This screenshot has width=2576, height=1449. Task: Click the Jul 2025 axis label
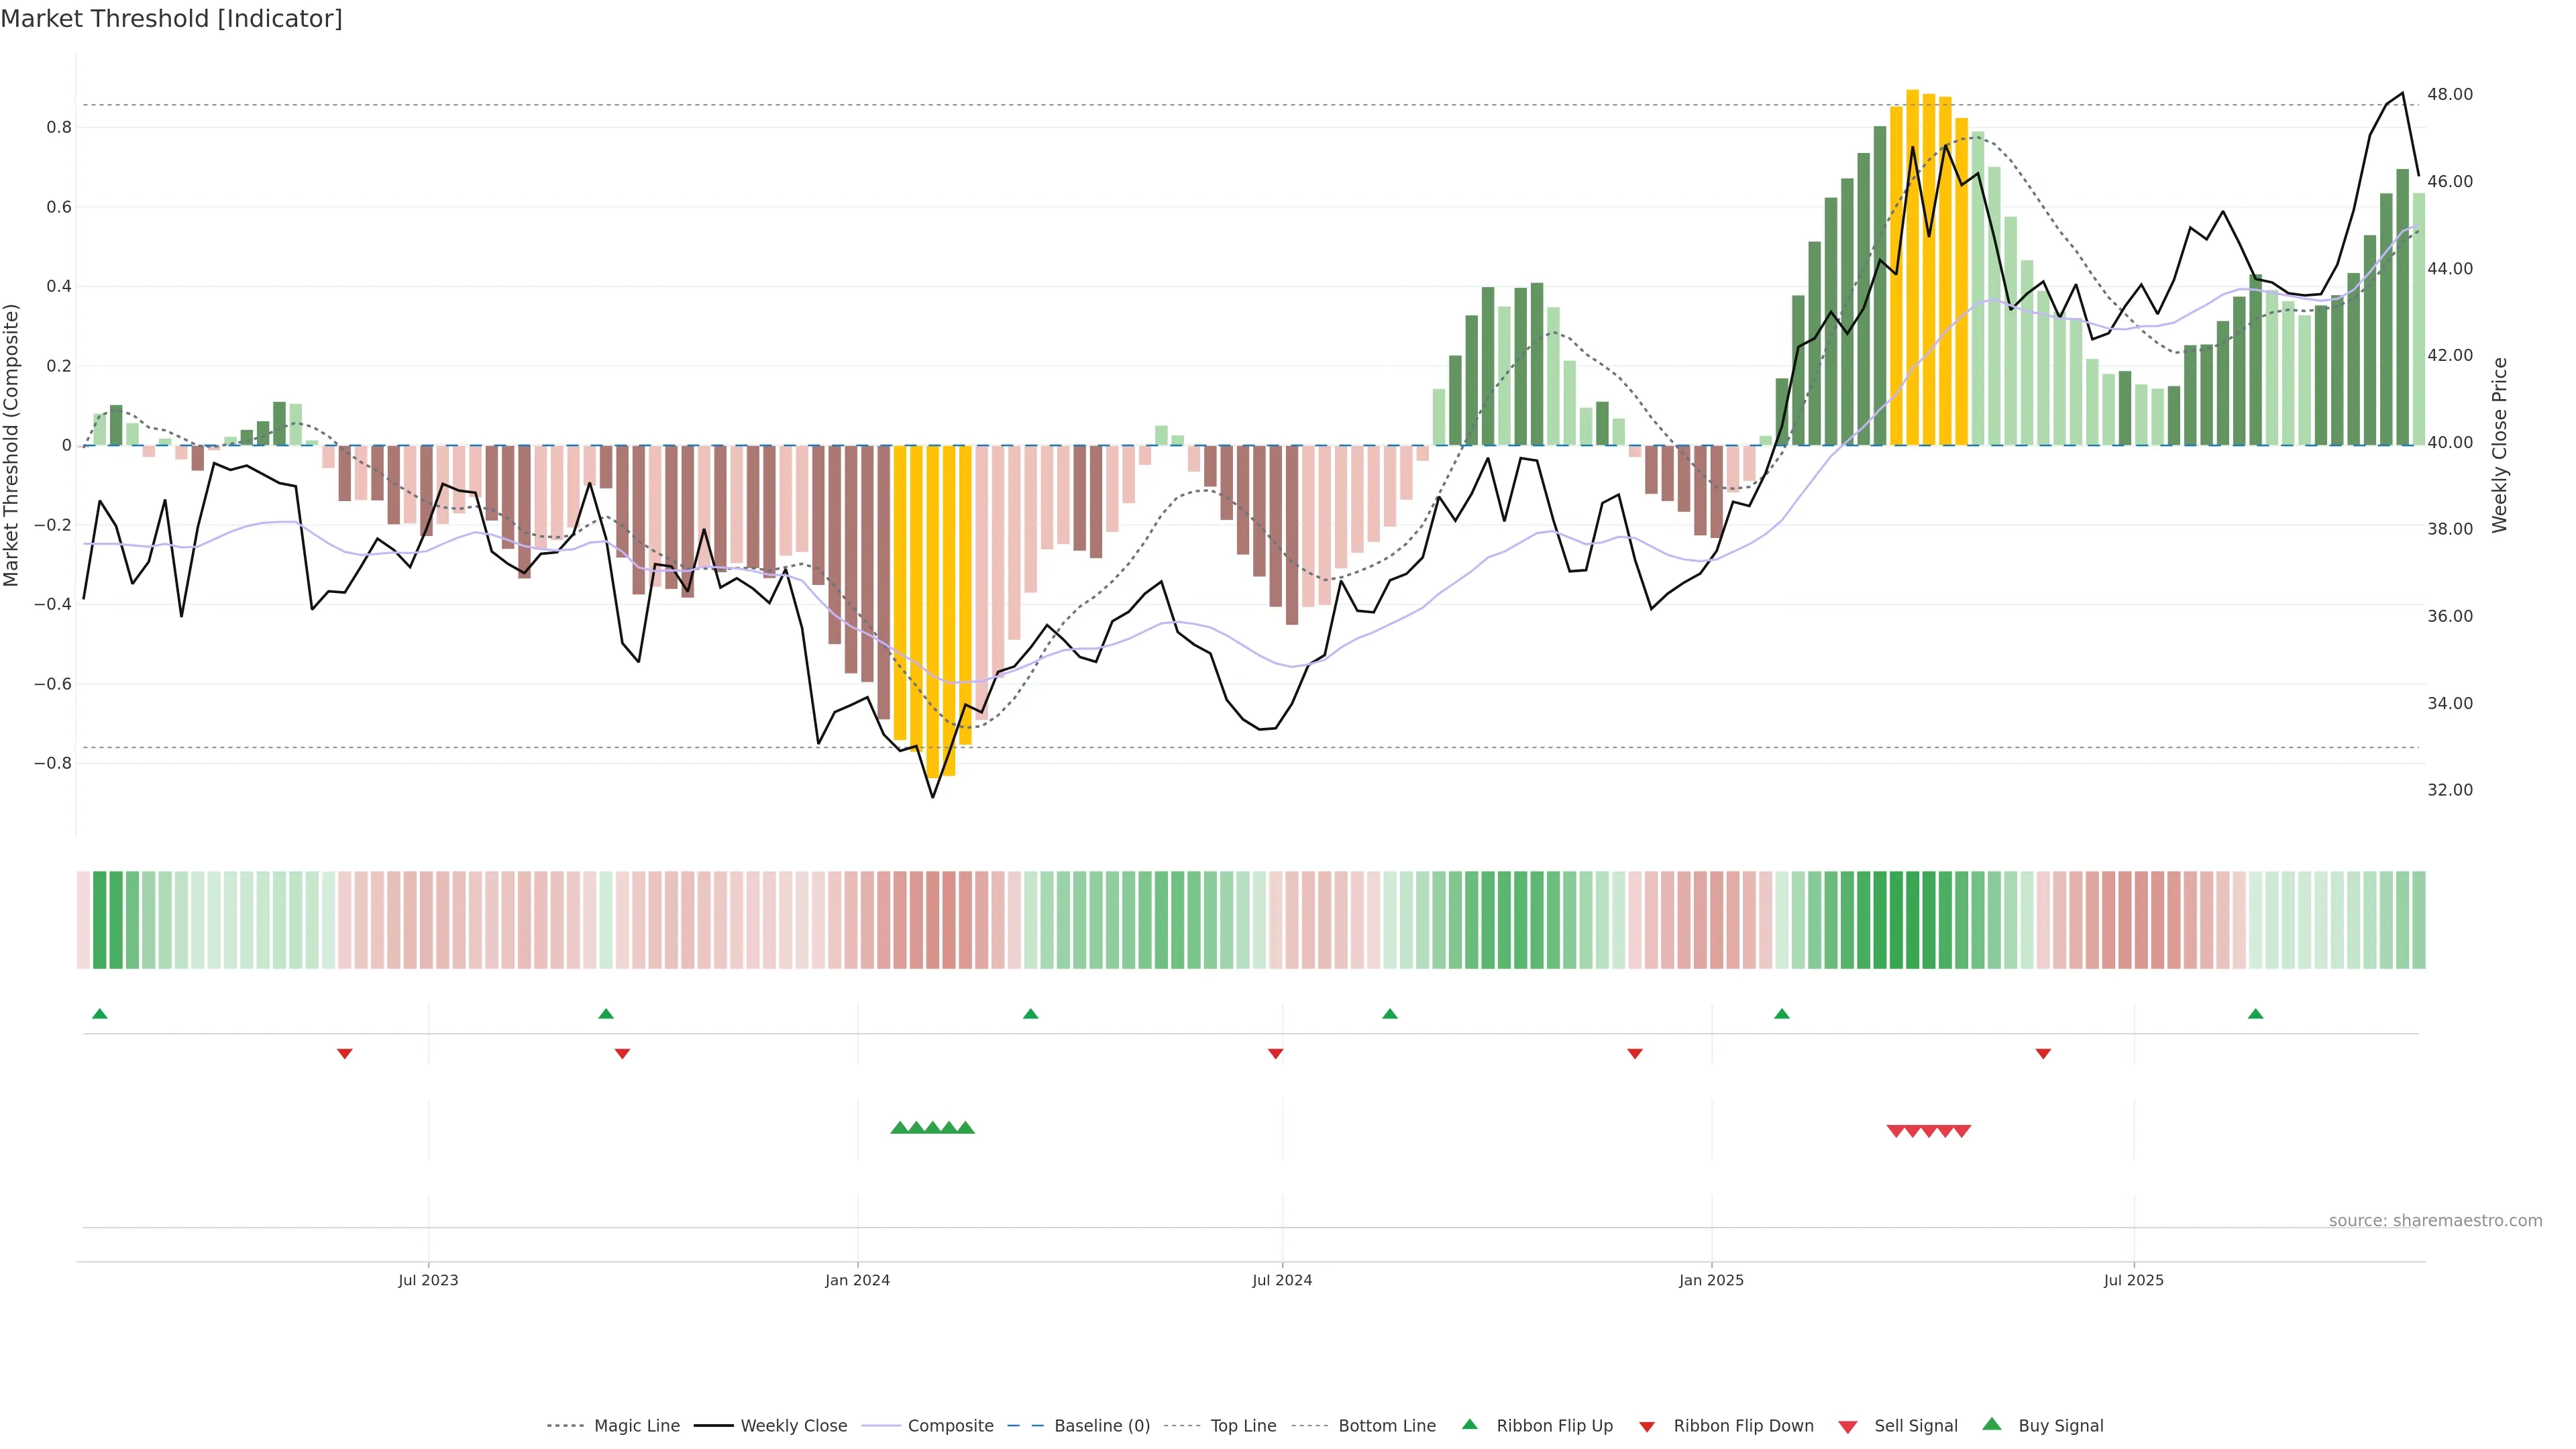tap(2133, 1280)
